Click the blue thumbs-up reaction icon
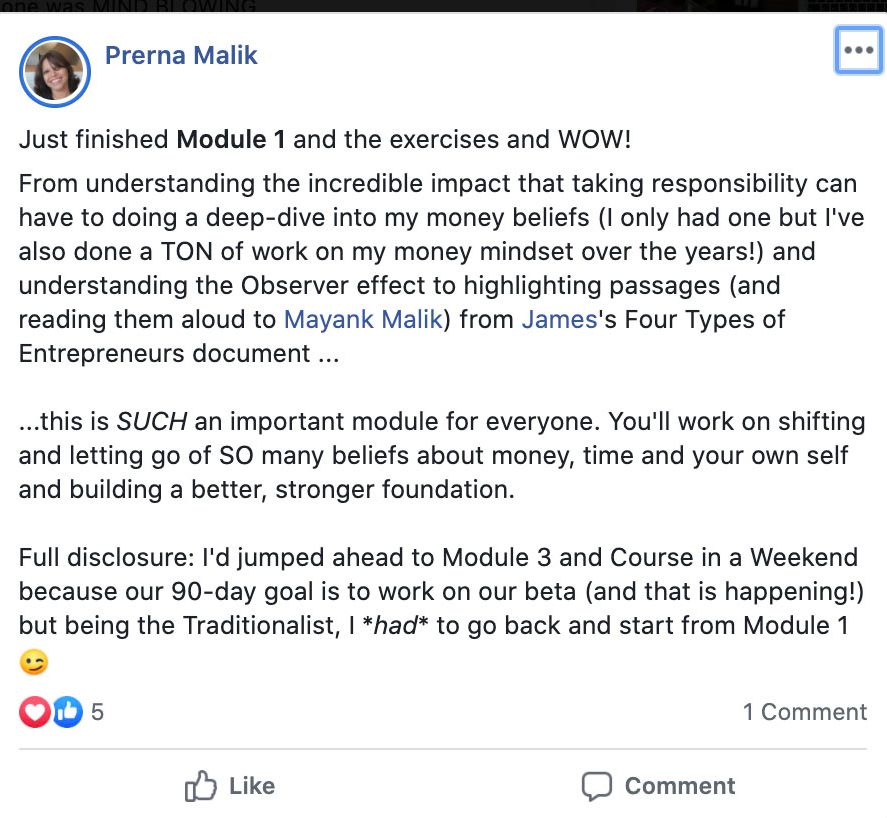The image size is (887, 818). (x=66, y=712)
